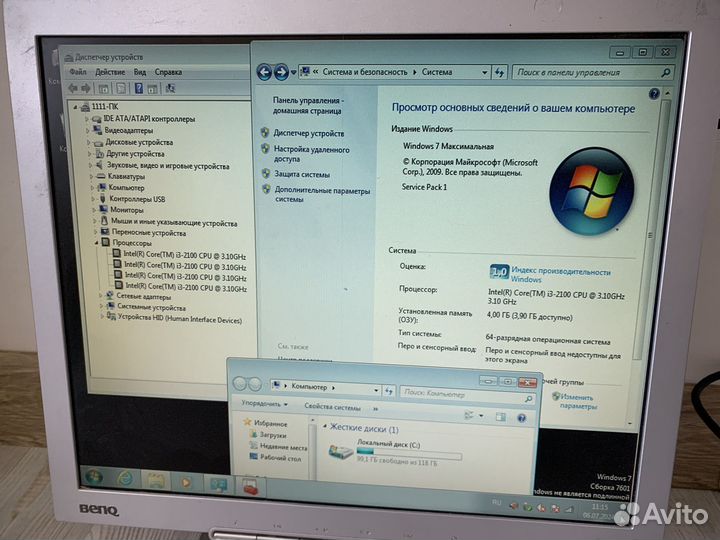Open Справка menu in Device Manager
The image size is (720, 540).
click(x=169, y=72)
